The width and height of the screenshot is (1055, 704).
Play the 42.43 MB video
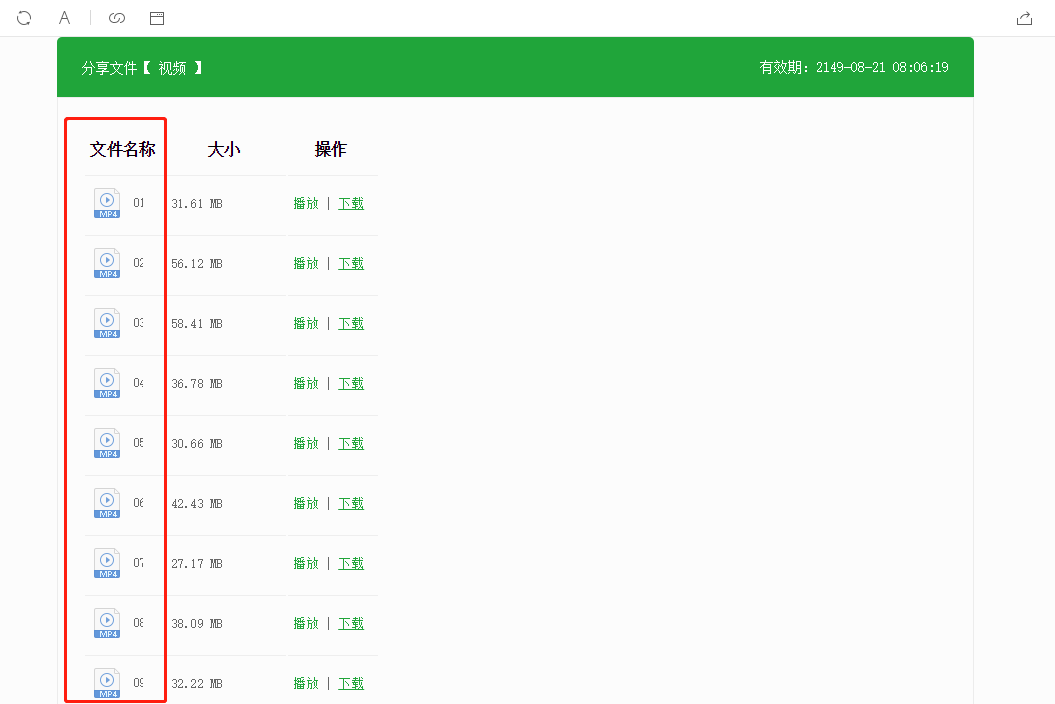click(306, 503)
